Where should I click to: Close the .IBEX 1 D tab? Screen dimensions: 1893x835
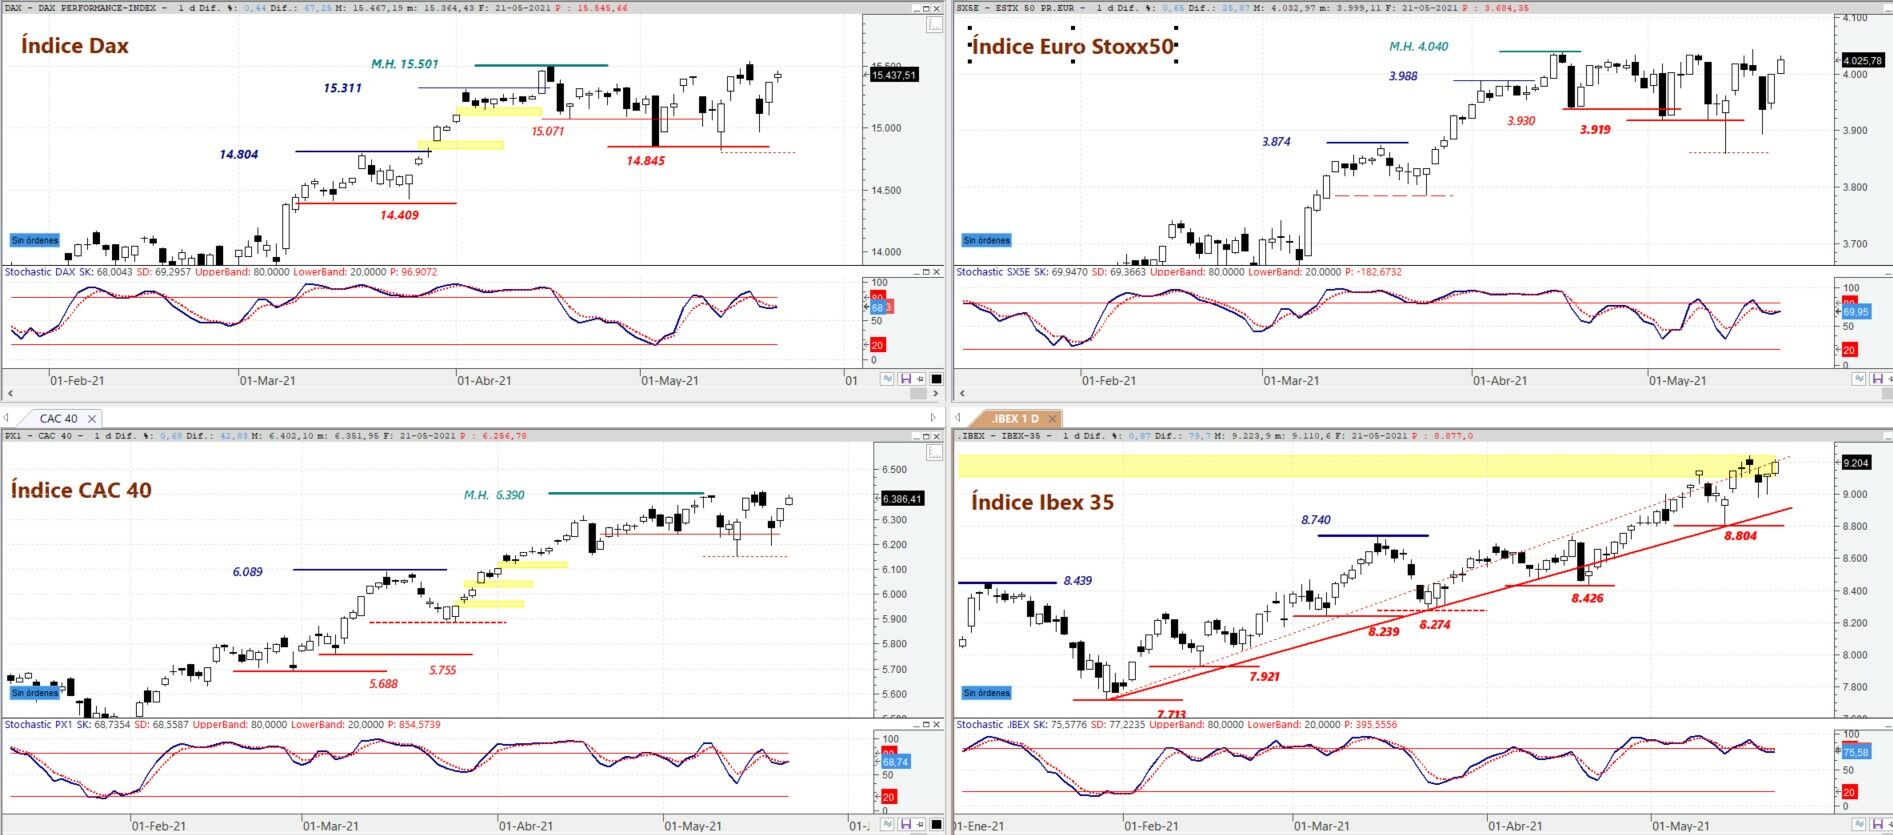[1053, 419]
